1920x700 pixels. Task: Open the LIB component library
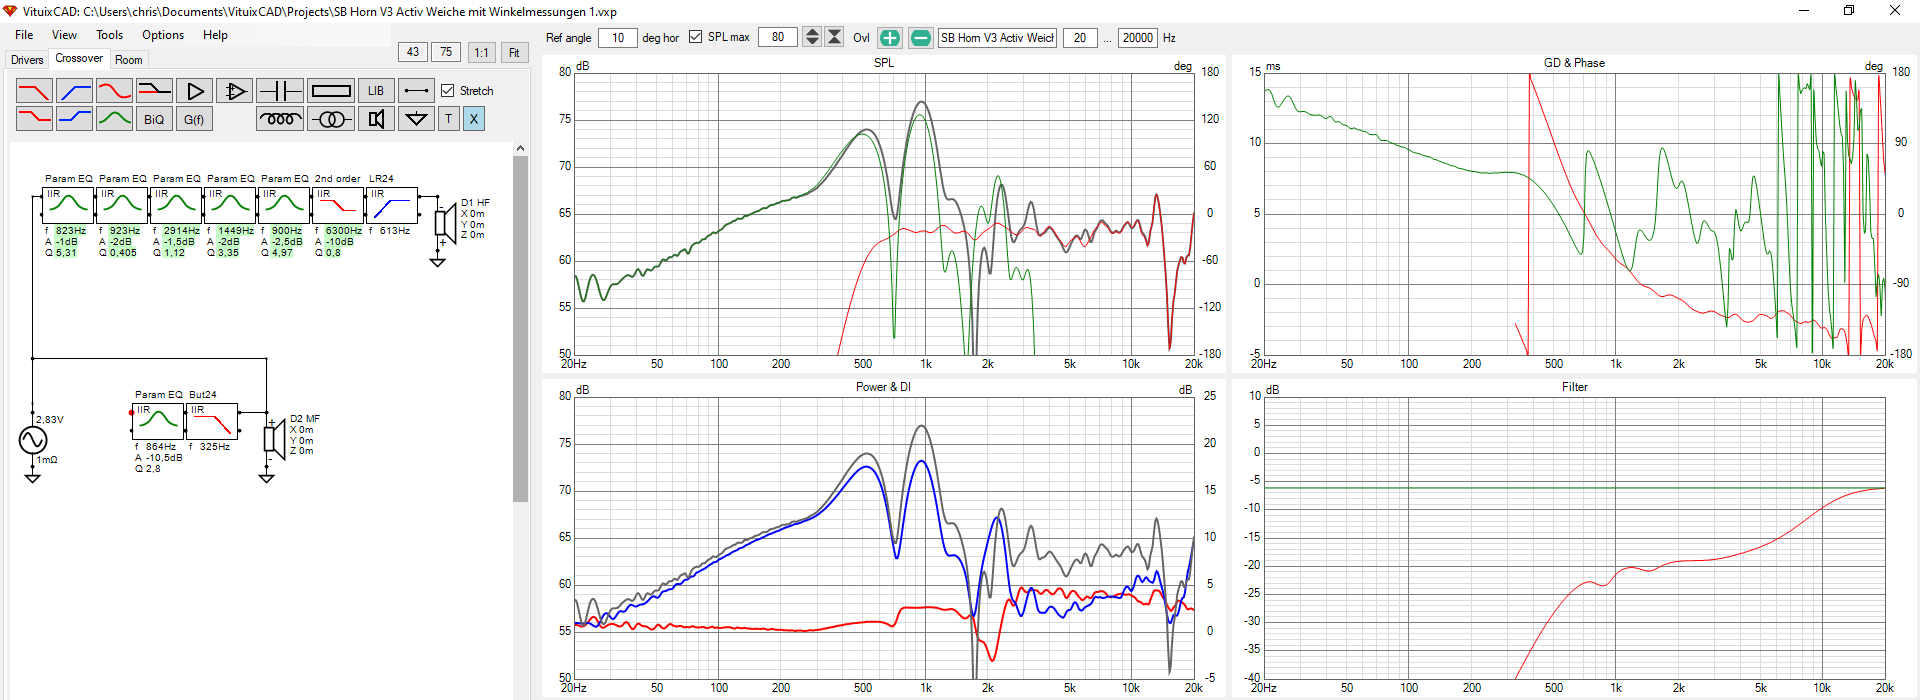376,91
